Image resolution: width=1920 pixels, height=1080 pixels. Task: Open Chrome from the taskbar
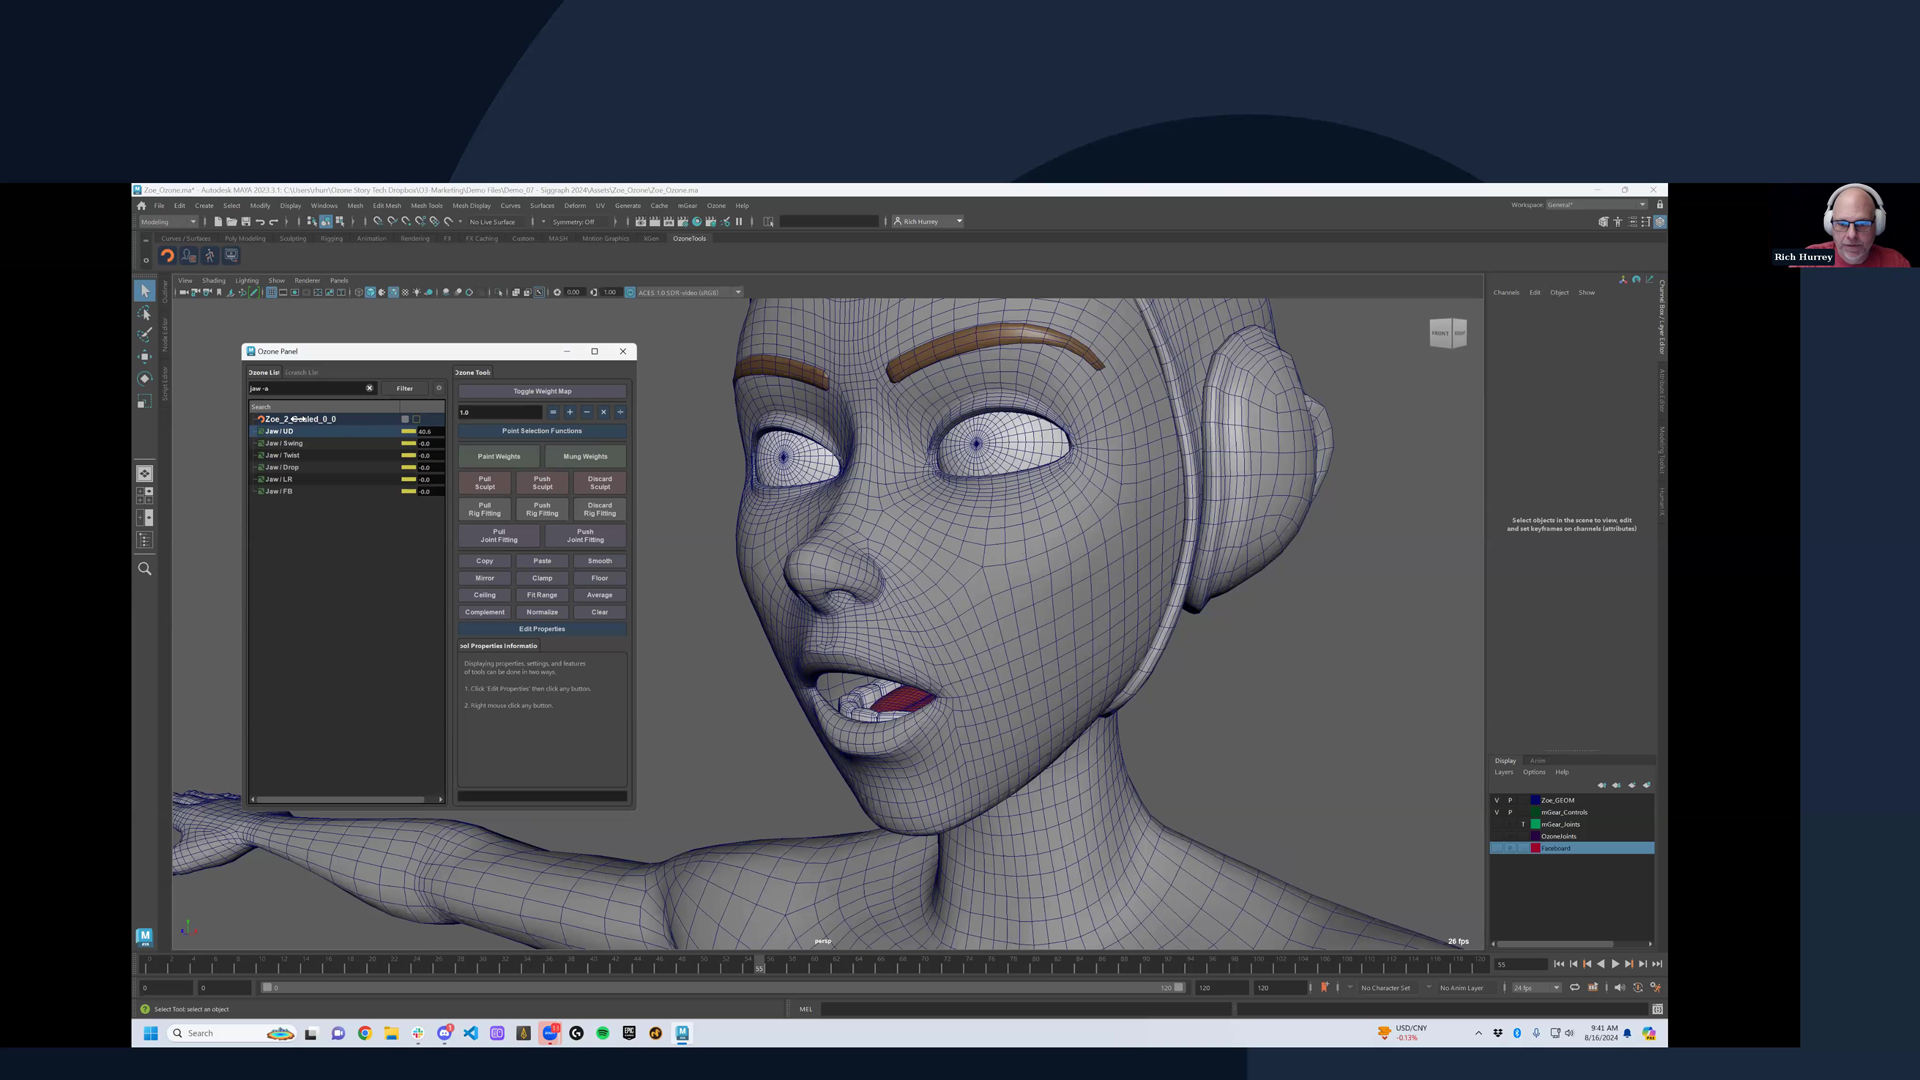click(364, 1034)
